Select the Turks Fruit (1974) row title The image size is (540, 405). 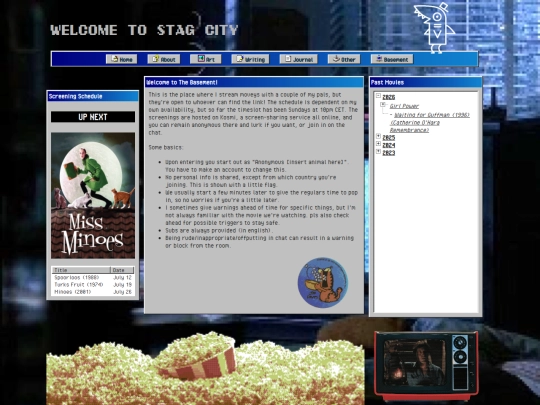click(x=79, y=284)
